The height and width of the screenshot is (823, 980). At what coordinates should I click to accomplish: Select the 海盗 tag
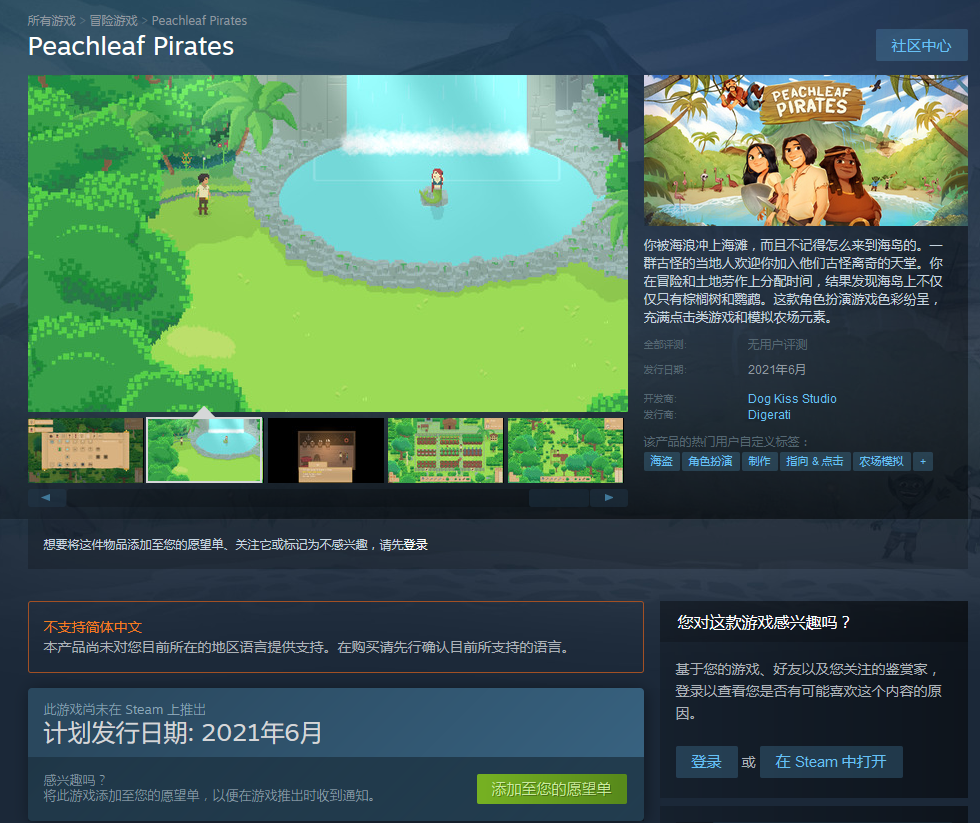(x=661, y=461)
